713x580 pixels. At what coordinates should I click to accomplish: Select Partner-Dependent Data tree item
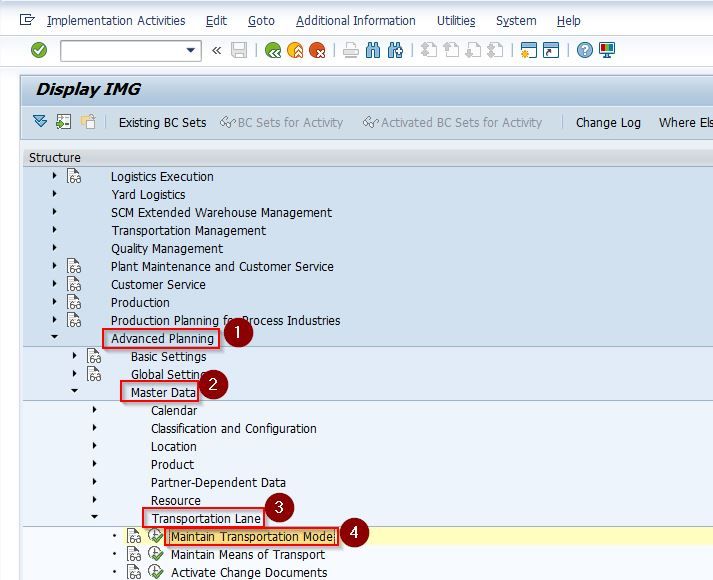click(218, 483)
